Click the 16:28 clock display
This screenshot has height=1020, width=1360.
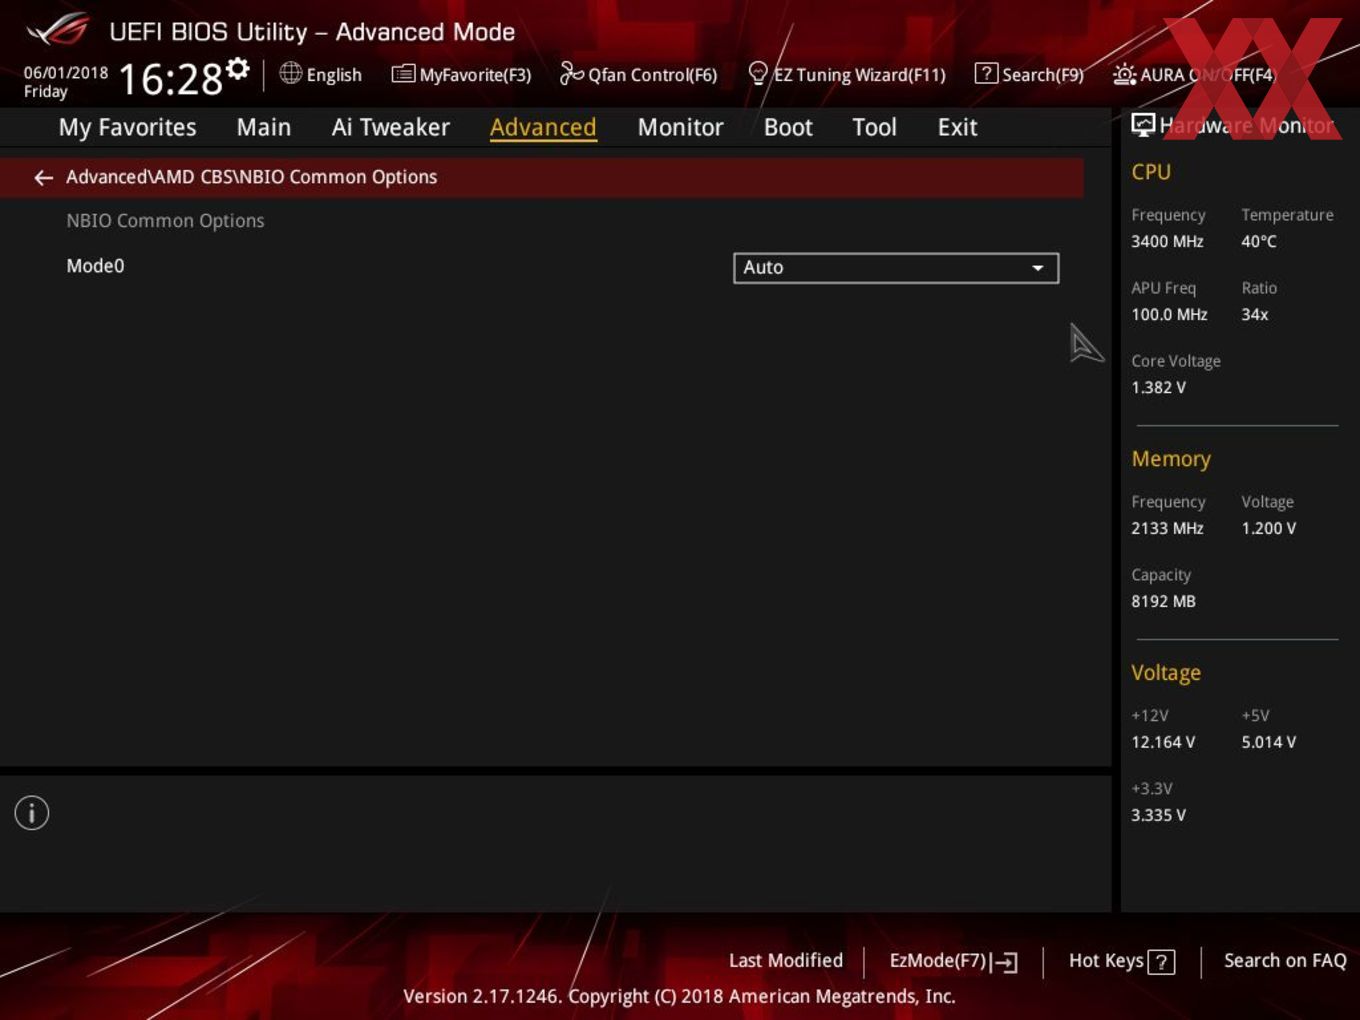(171, 79)
